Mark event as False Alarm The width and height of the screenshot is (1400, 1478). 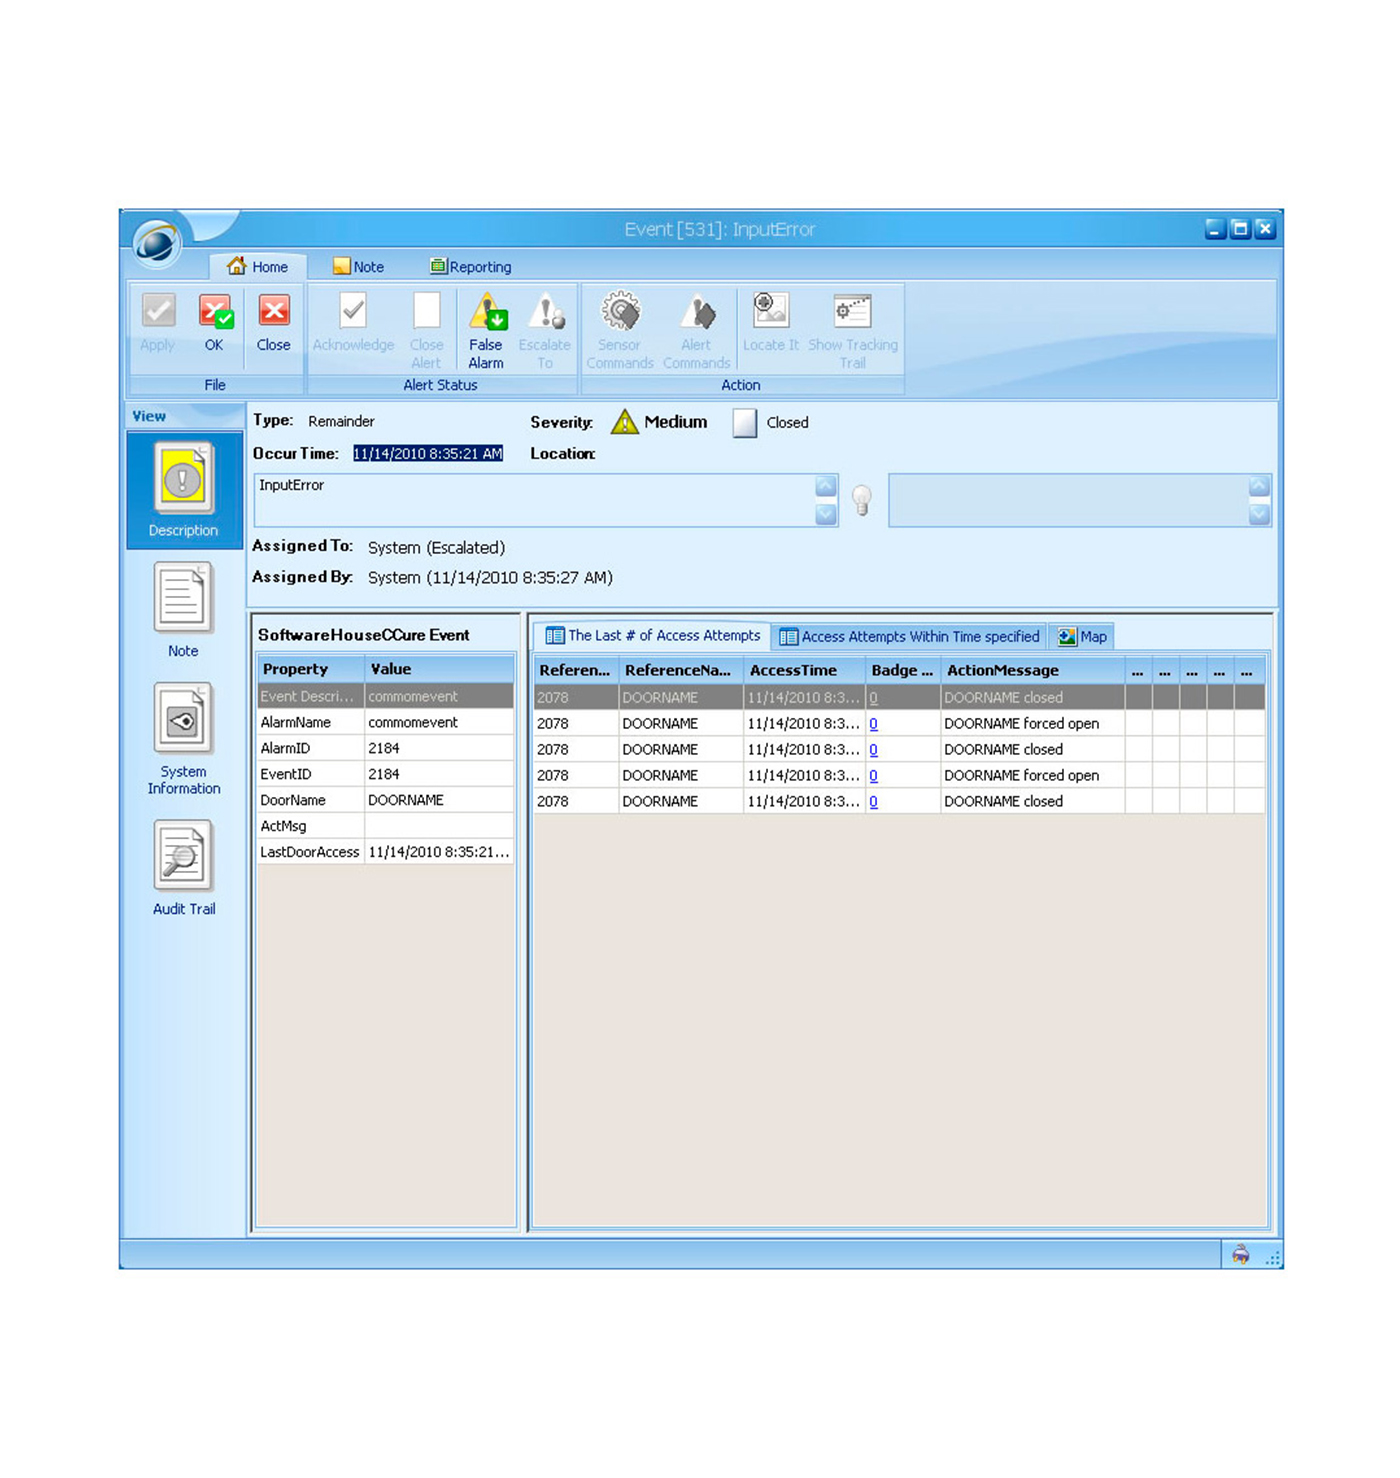point(486,331)
